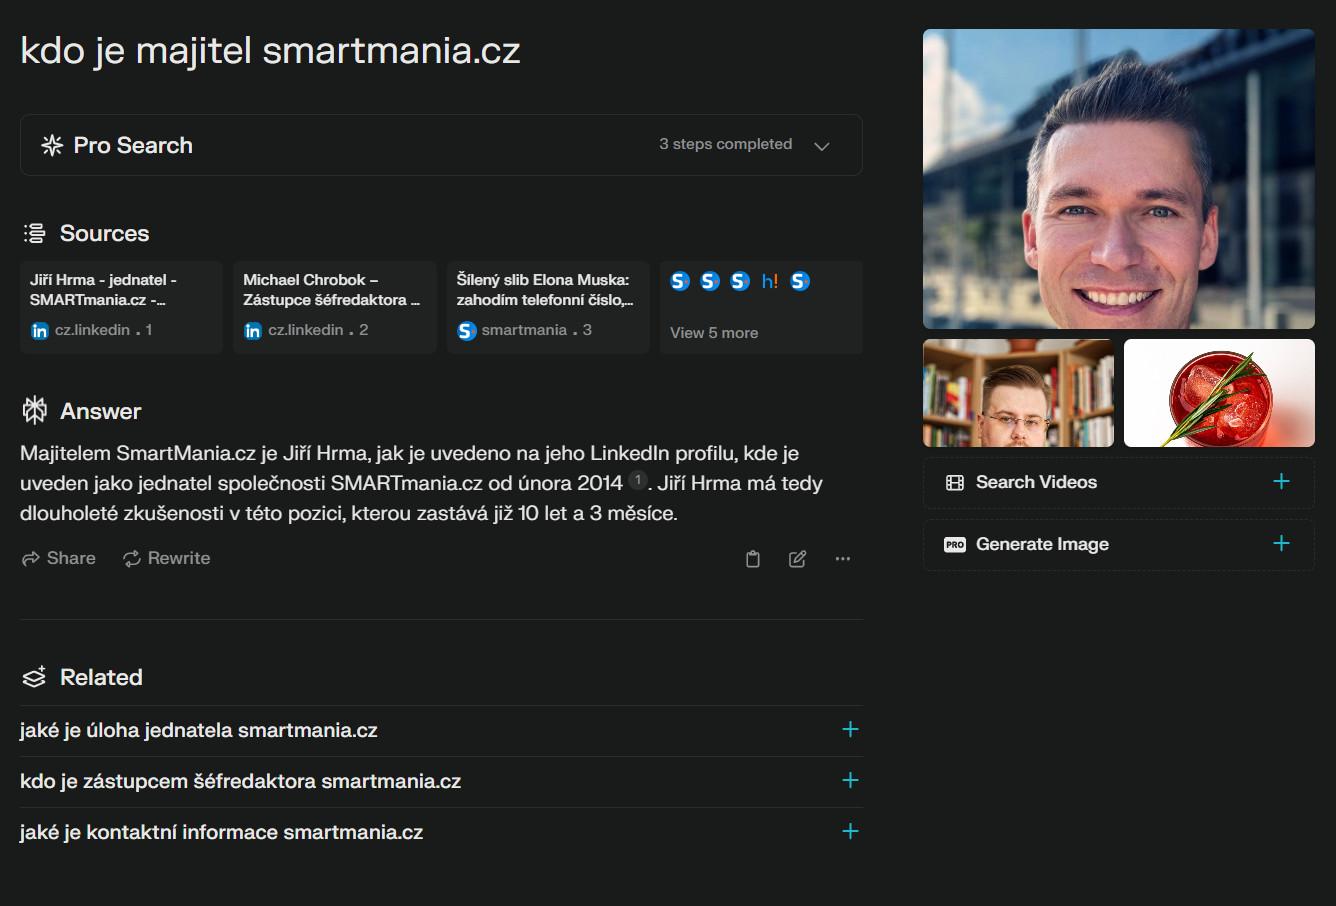Click the Rewrite loop icon
This screenshot has height=906, width=1336.
132,558
